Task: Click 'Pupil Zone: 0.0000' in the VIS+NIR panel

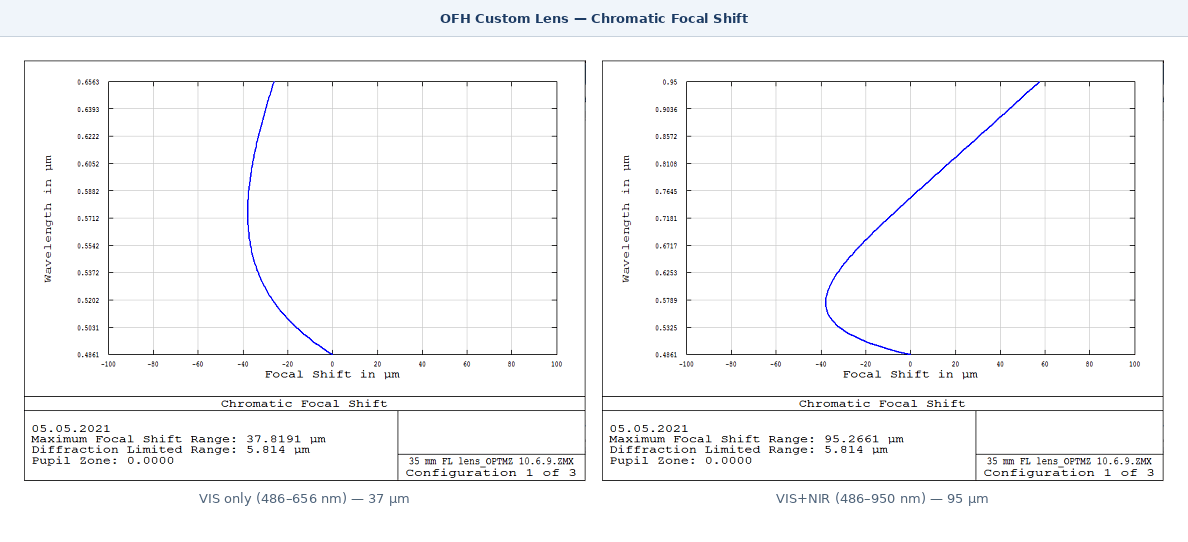Action: 680,460
